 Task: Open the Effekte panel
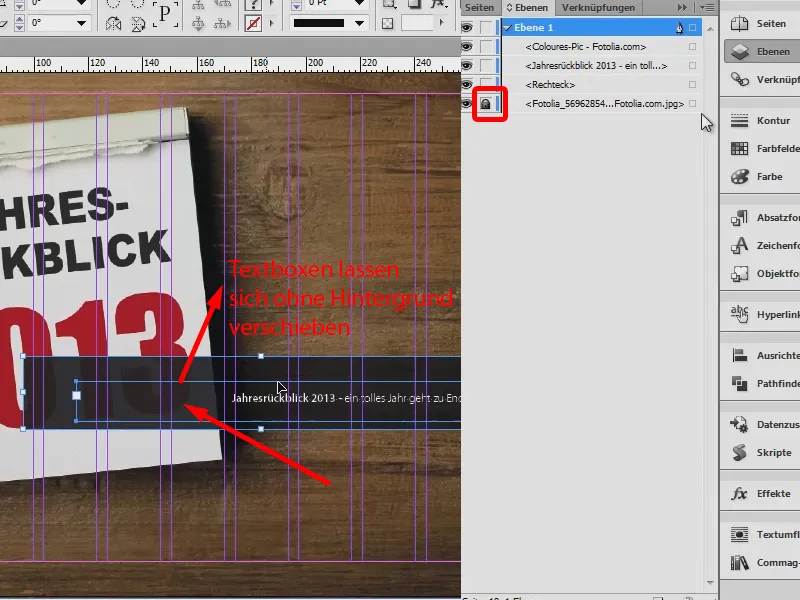point(762,493)
